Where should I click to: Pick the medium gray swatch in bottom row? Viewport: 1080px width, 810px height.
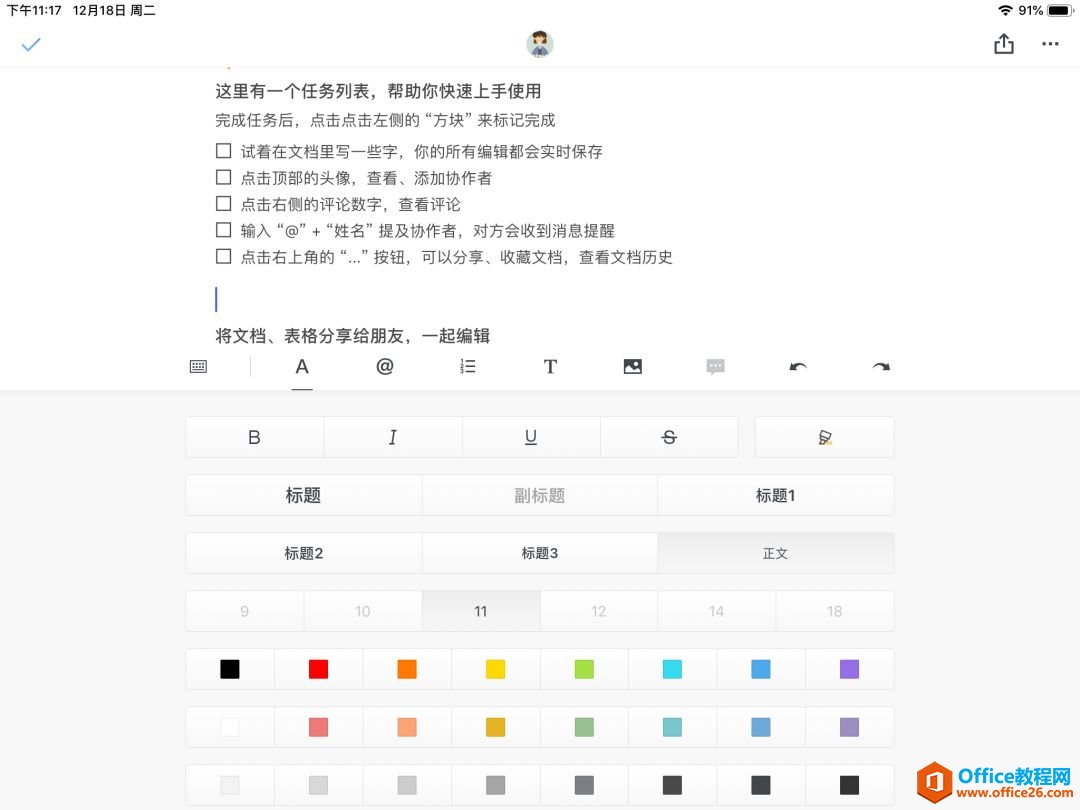click(495, 785)
